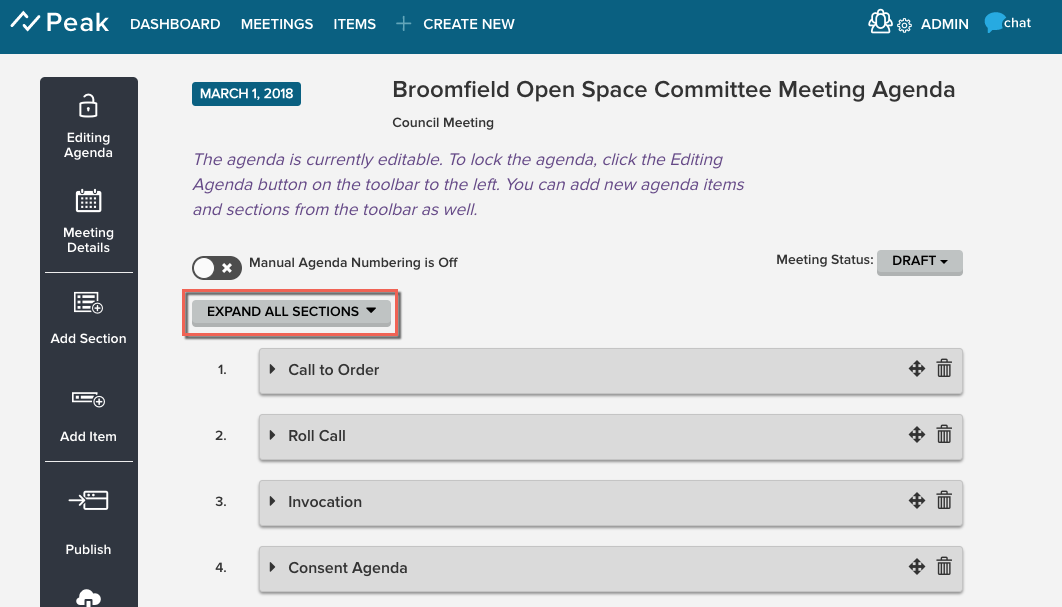
Task: Open the Draft meeting status dropdown
Action: coord(919,261)
